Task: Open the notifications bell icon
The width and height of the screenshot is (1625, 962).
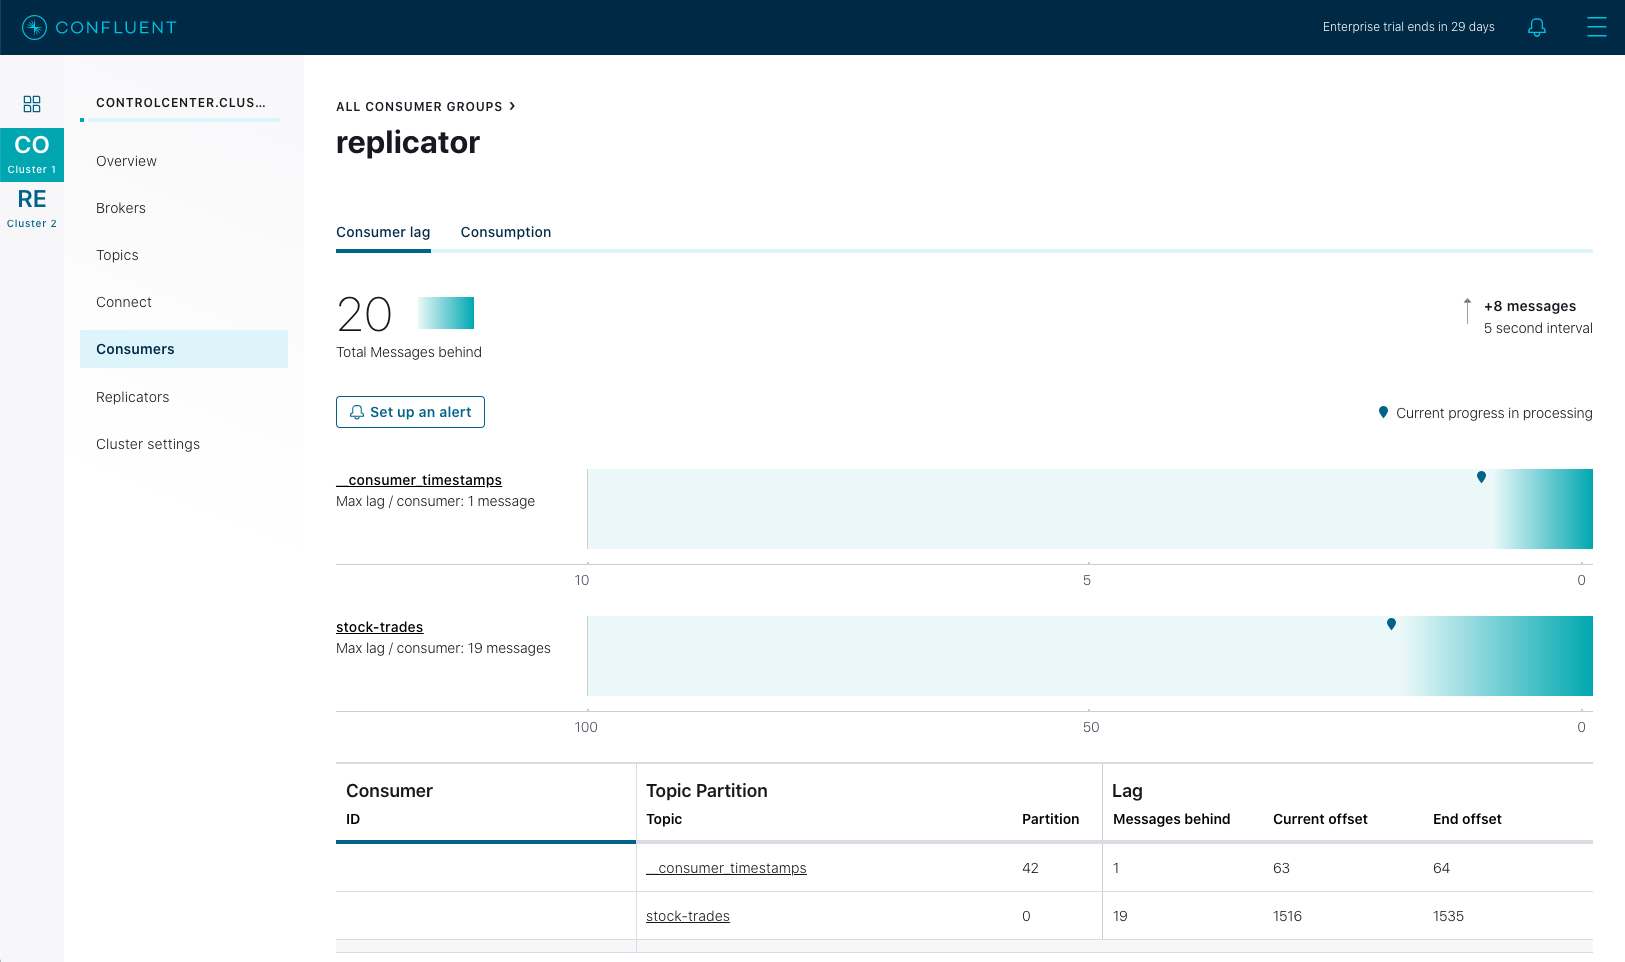Action: (1537, 27)
